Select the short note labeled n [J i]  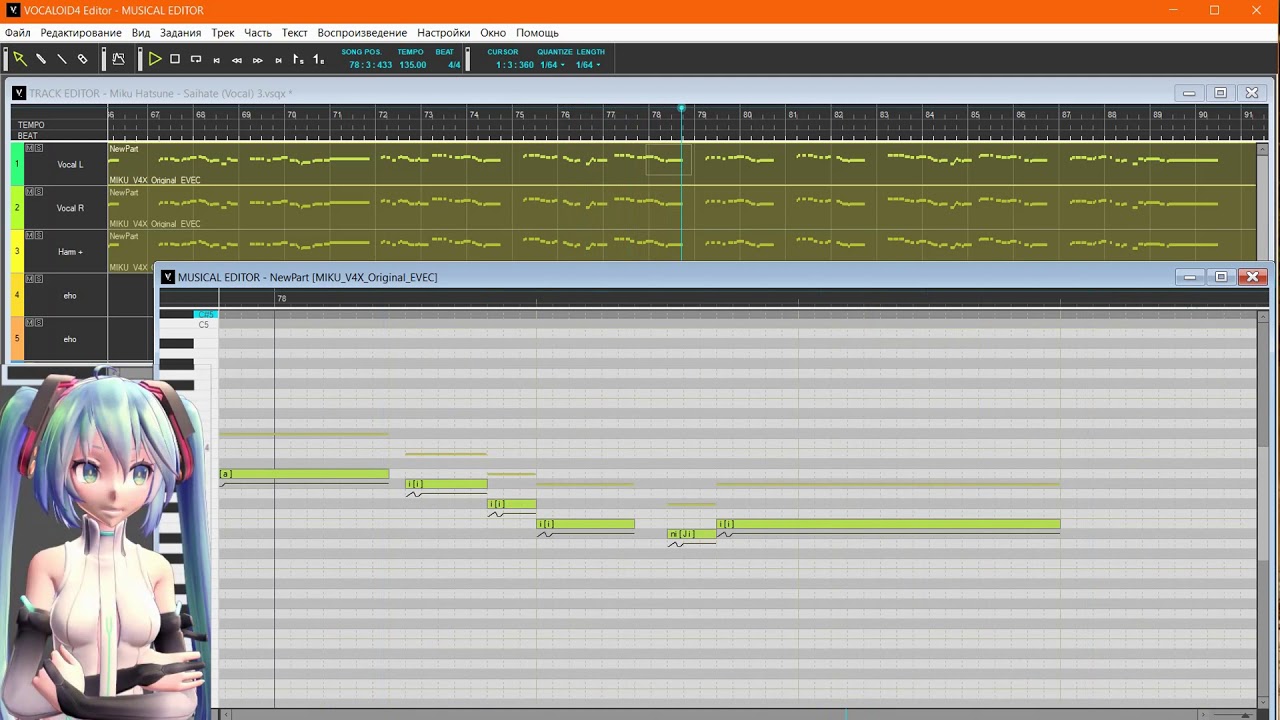[x=692, y=534]
